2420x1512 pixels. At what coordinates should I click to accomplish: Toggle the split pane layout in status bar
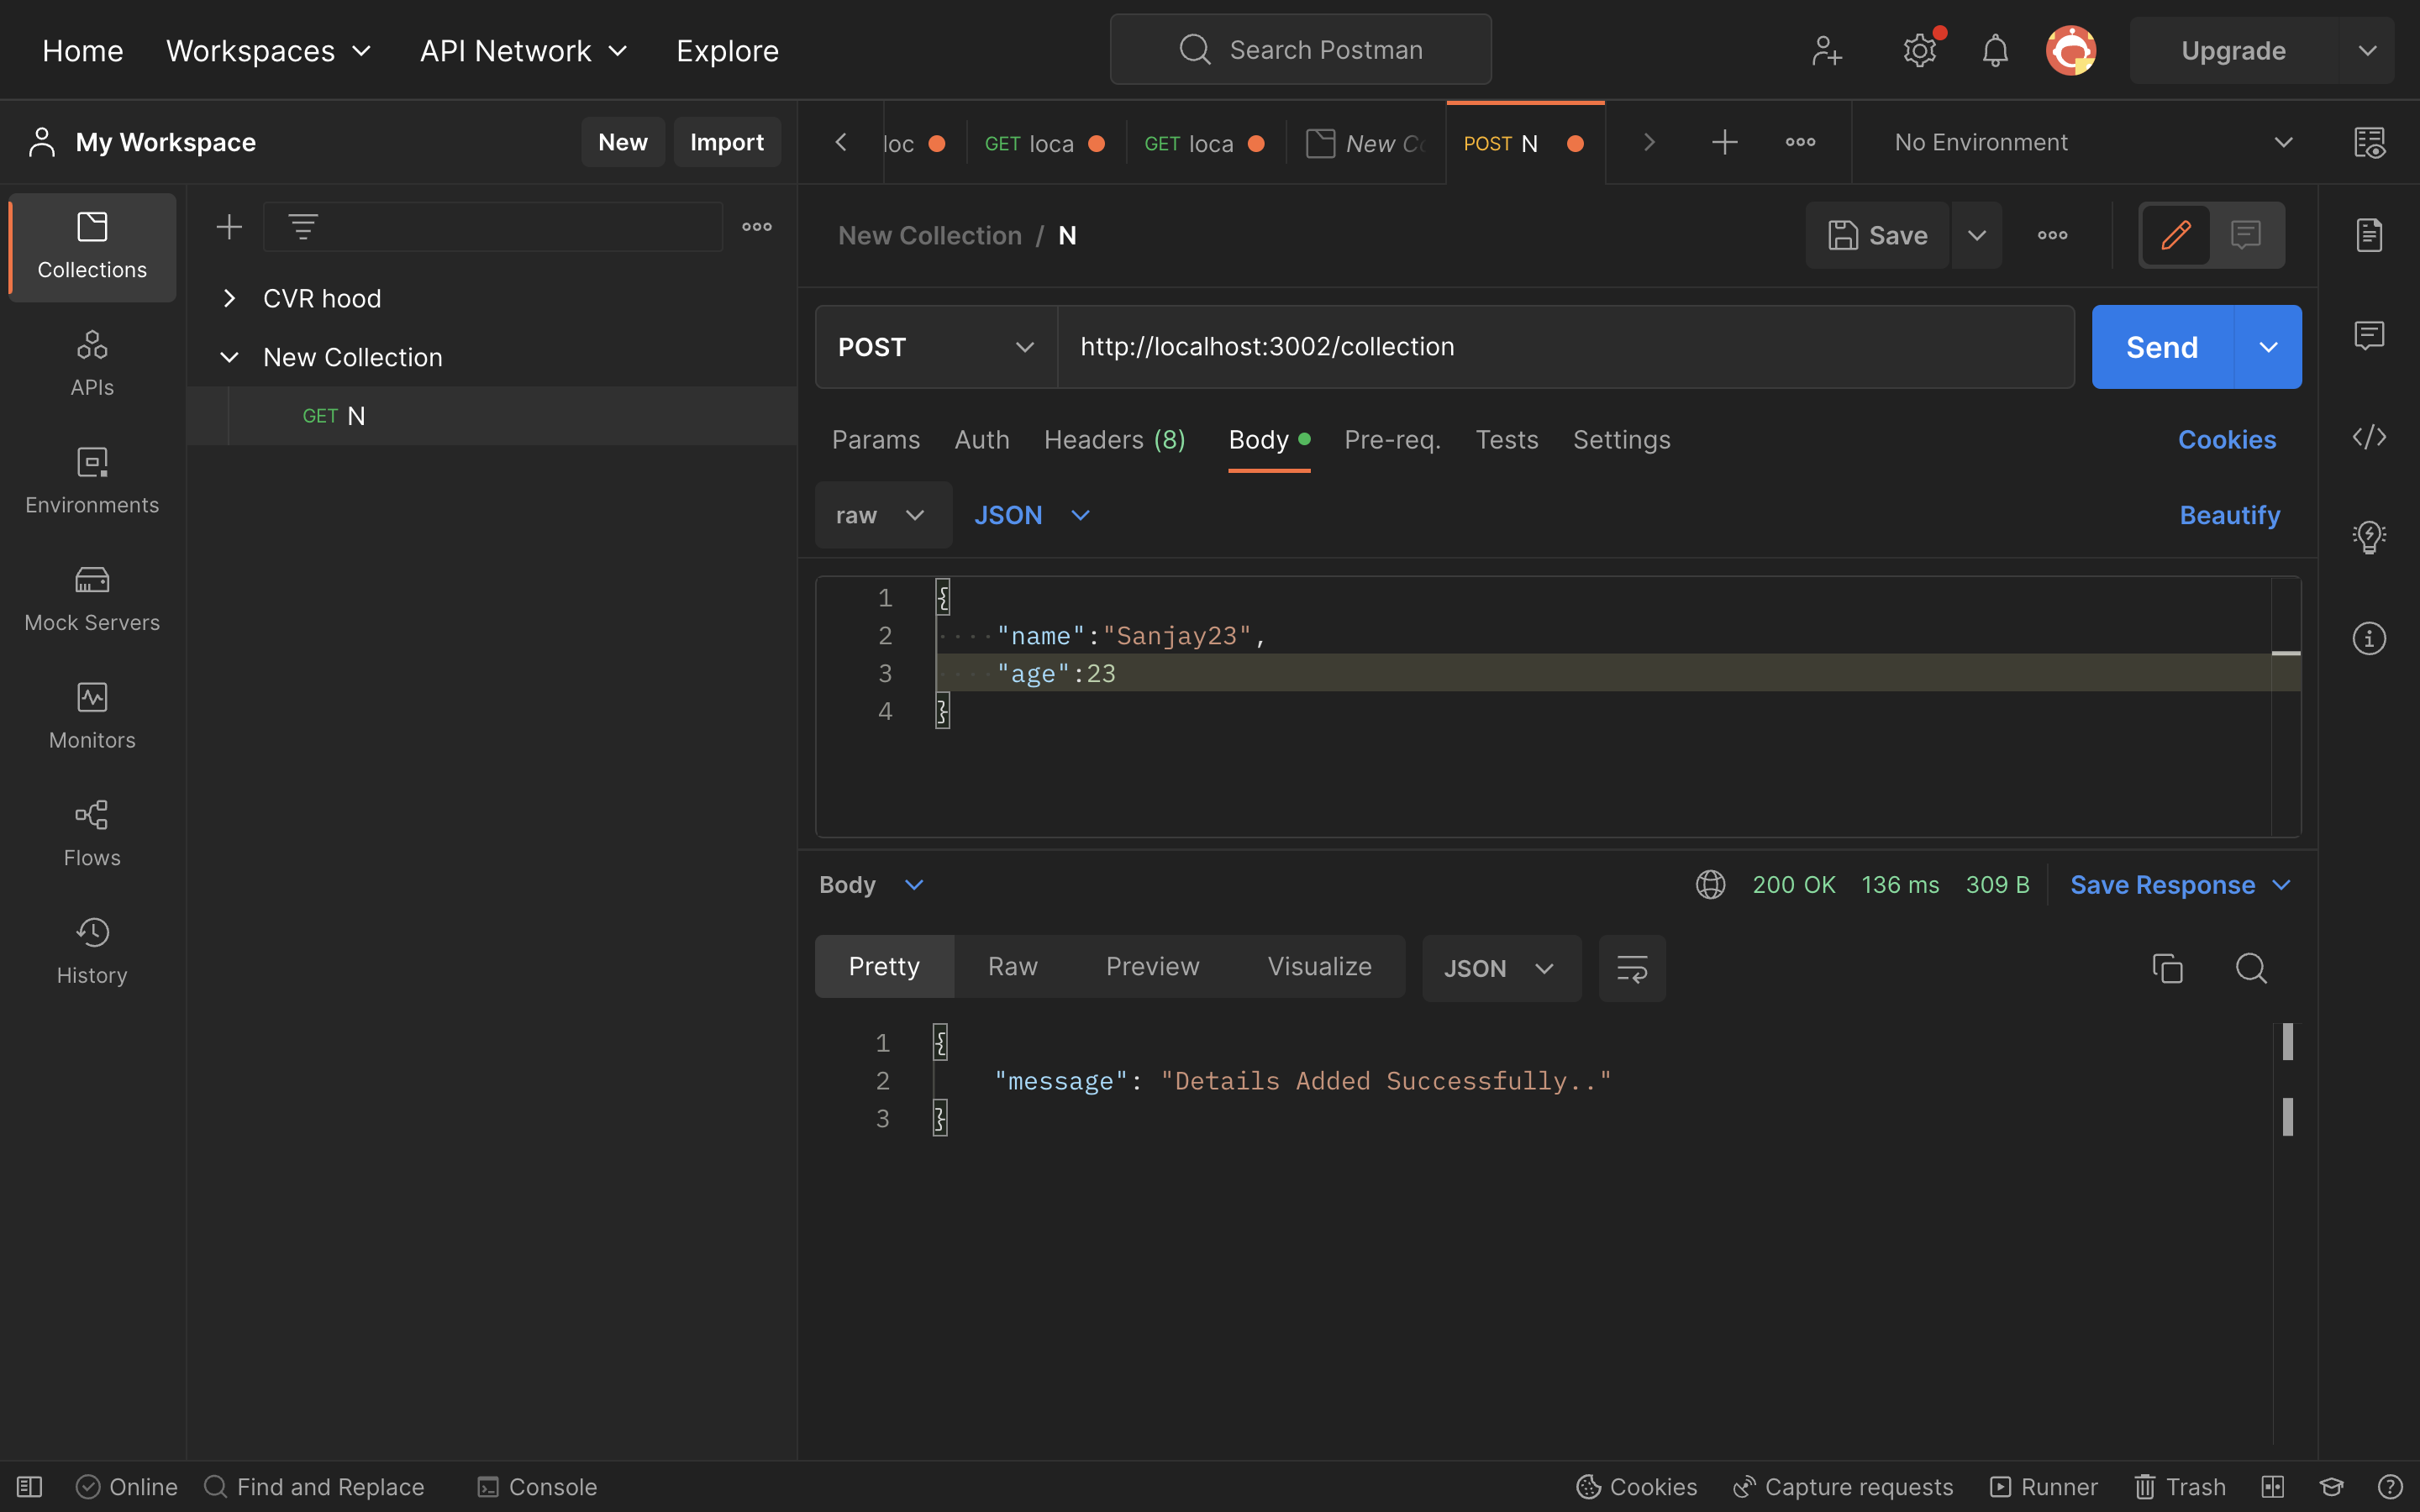point(2273,1486)
